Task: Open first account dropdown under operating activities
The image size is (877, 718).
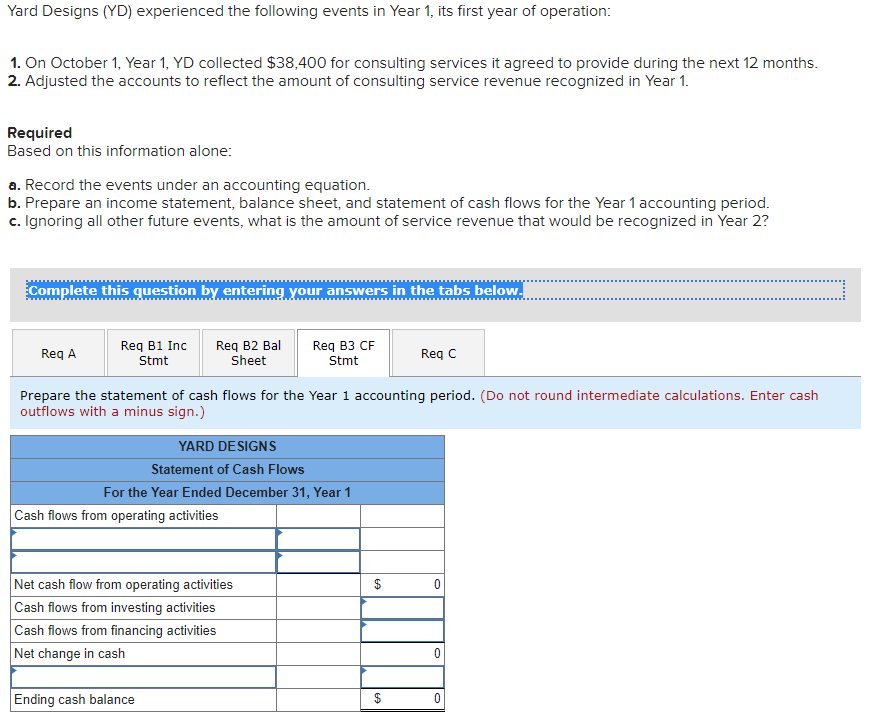Action: point(143,539)
